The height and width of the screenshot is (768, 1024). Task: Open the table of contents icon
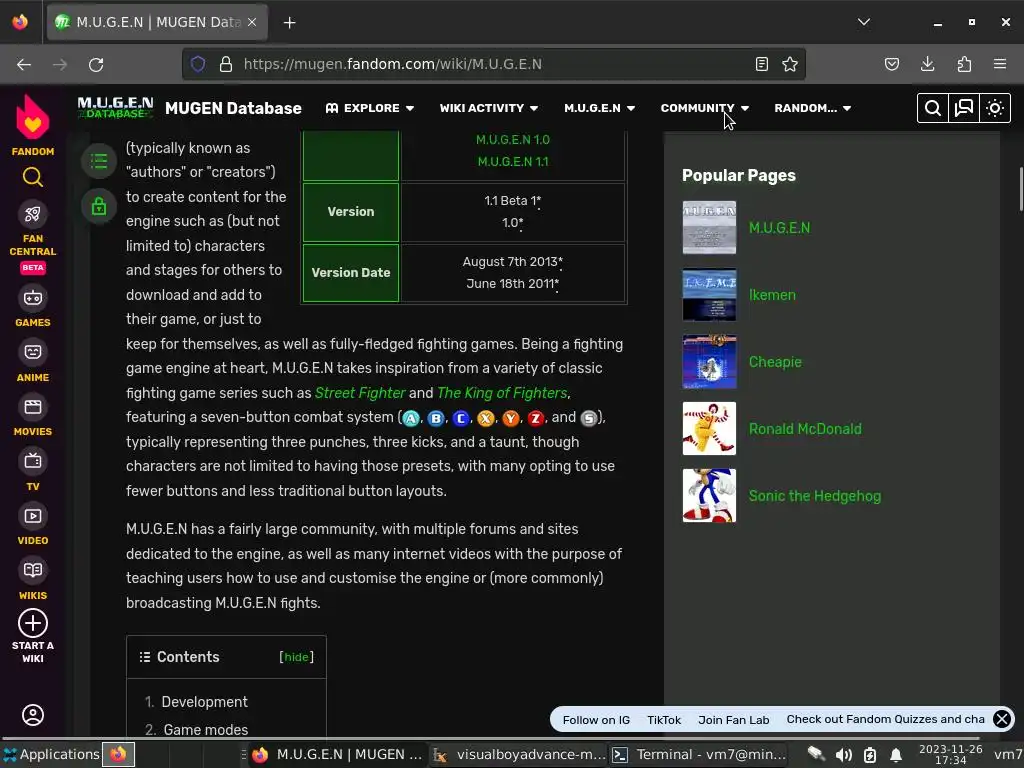coord(99,160)
